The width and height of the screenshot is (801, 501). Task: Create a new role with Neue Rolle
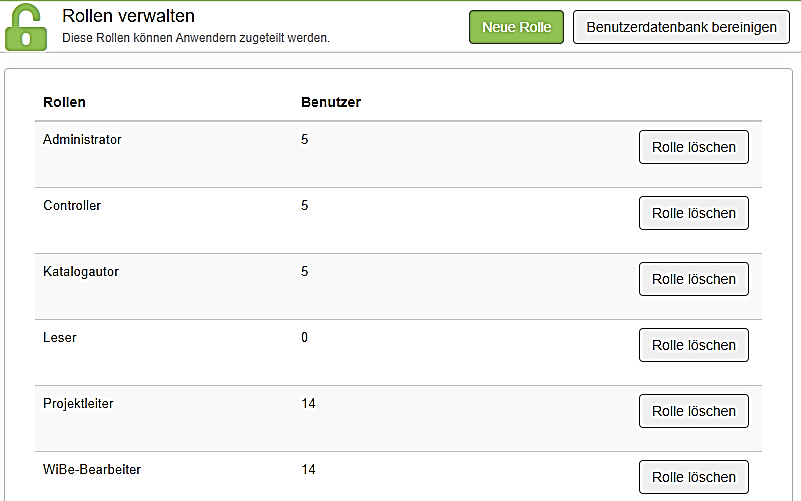(x=516, y=27)
